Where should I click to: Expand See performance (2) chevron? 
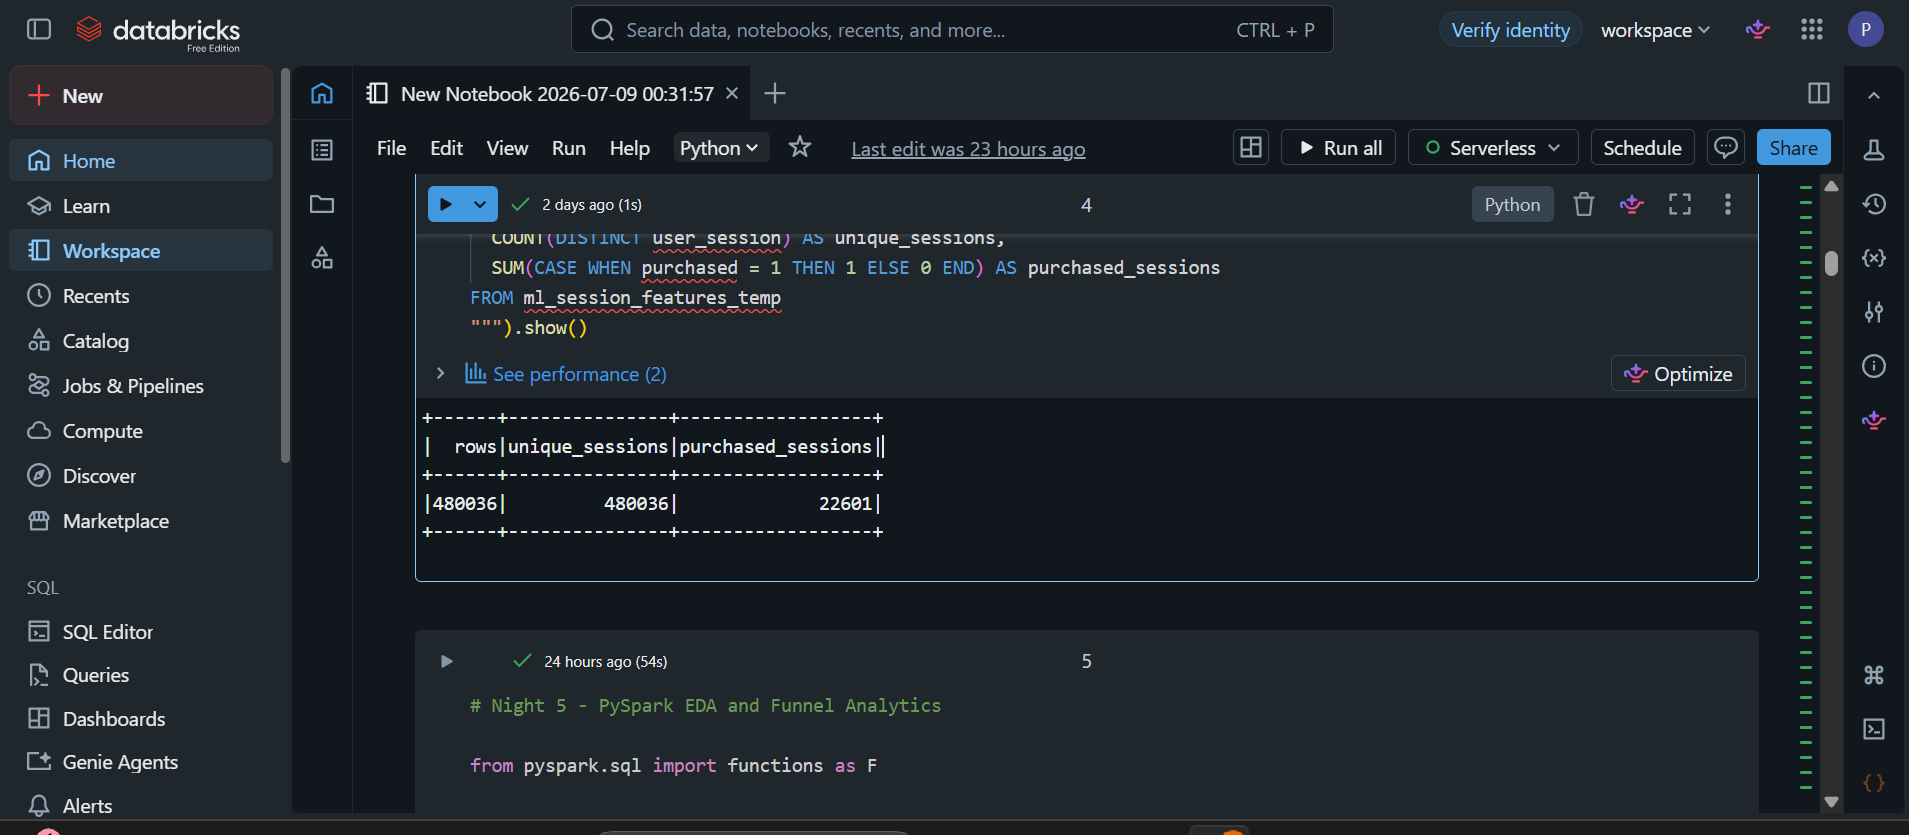pos(440,373)
